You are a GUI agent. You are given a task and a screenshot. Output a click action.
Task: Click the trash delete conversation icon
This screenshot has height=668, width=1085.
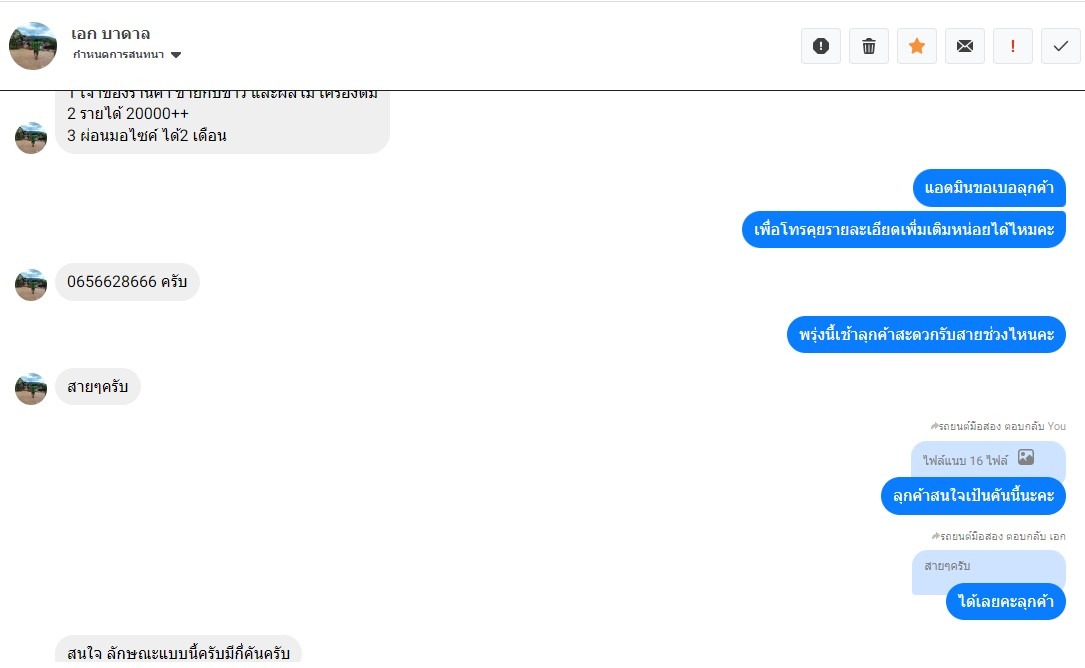coord(869,46)
